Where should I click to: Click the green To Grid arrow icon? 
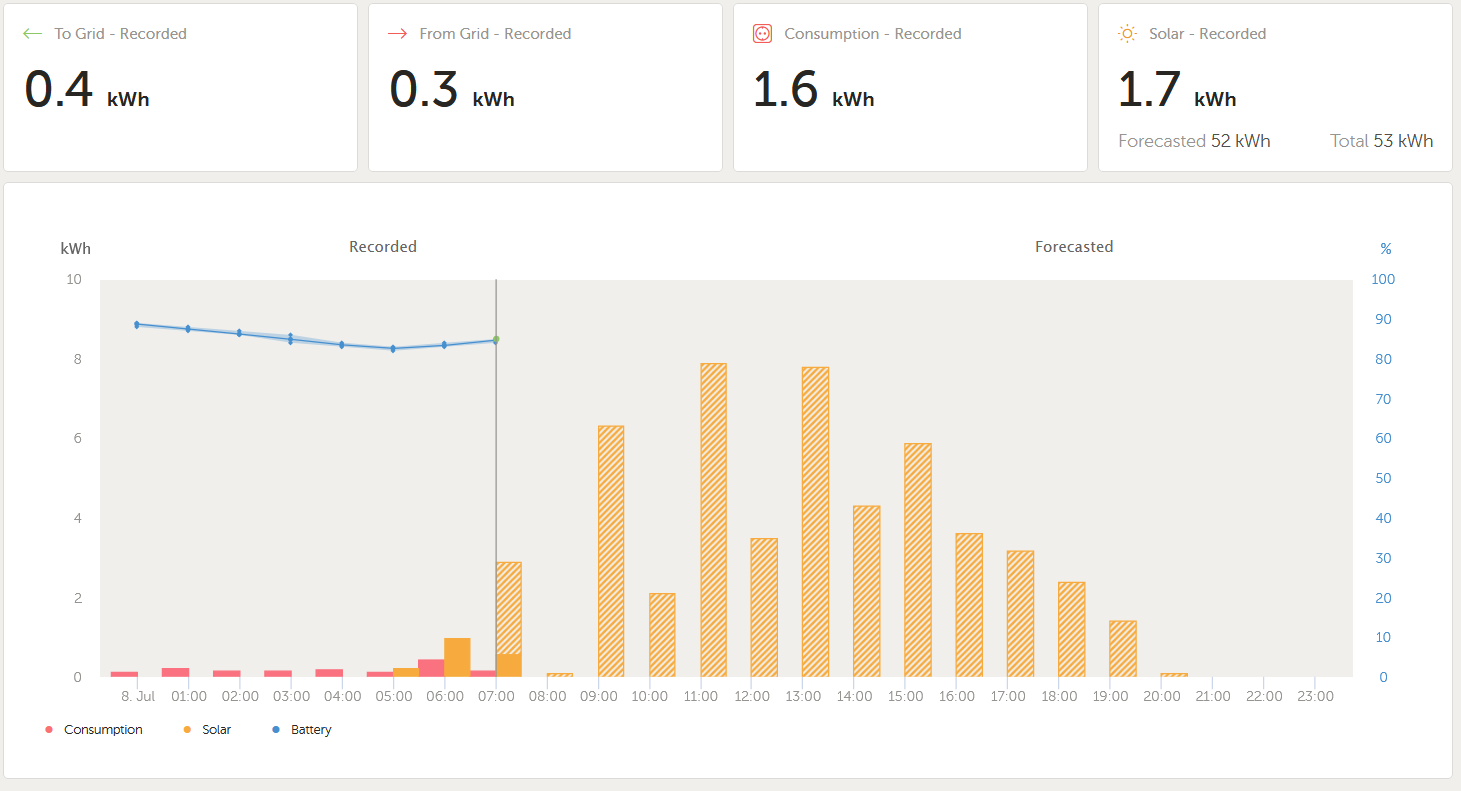pyautogui.click(x=32, y=34)
